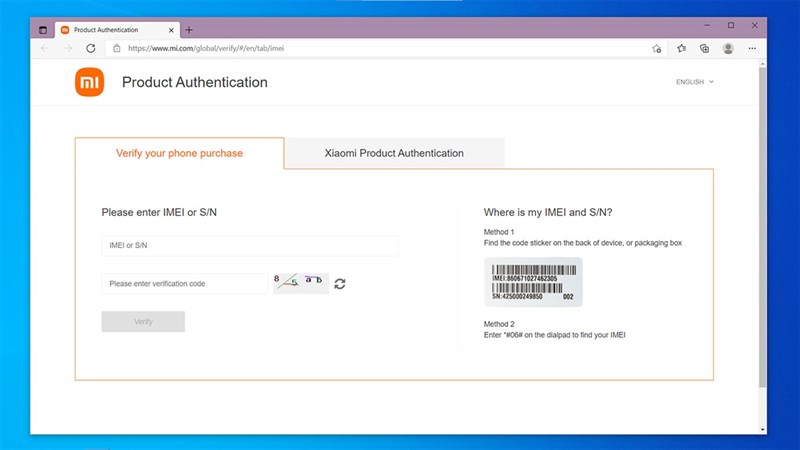This screenshot has width=800, height=450.
Task: Open the browser Settings and more menu
Action: pyautogui.click(x=752, y=48)
